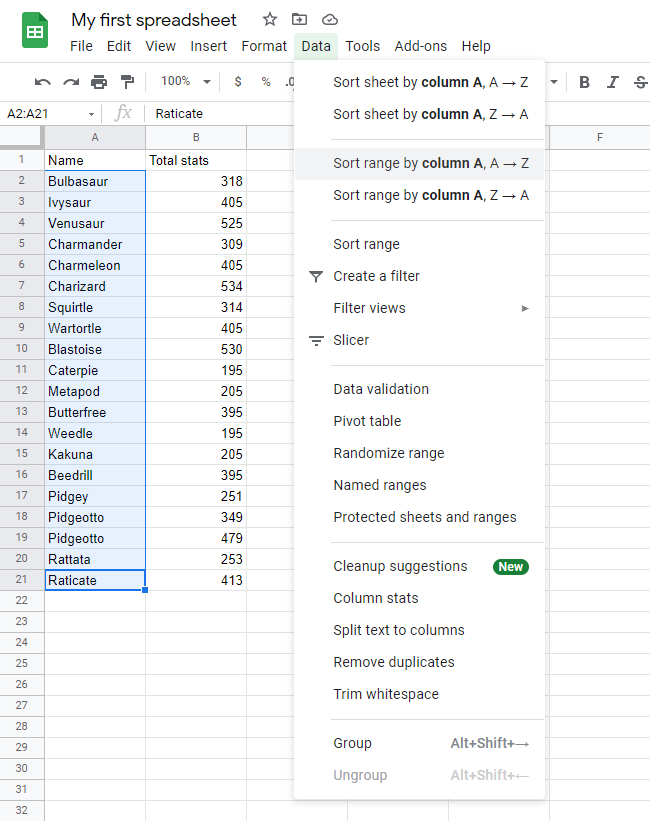Apply percent format button
Image resolution: width=650 pixels, height=821 pixels.
(x=266, y=82)
